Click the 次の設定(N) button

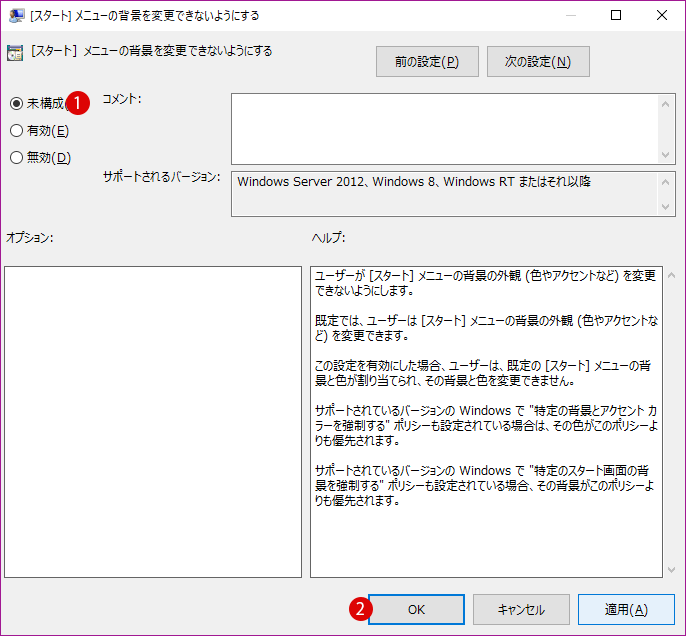pyautogui.click(x=538, y=62)
